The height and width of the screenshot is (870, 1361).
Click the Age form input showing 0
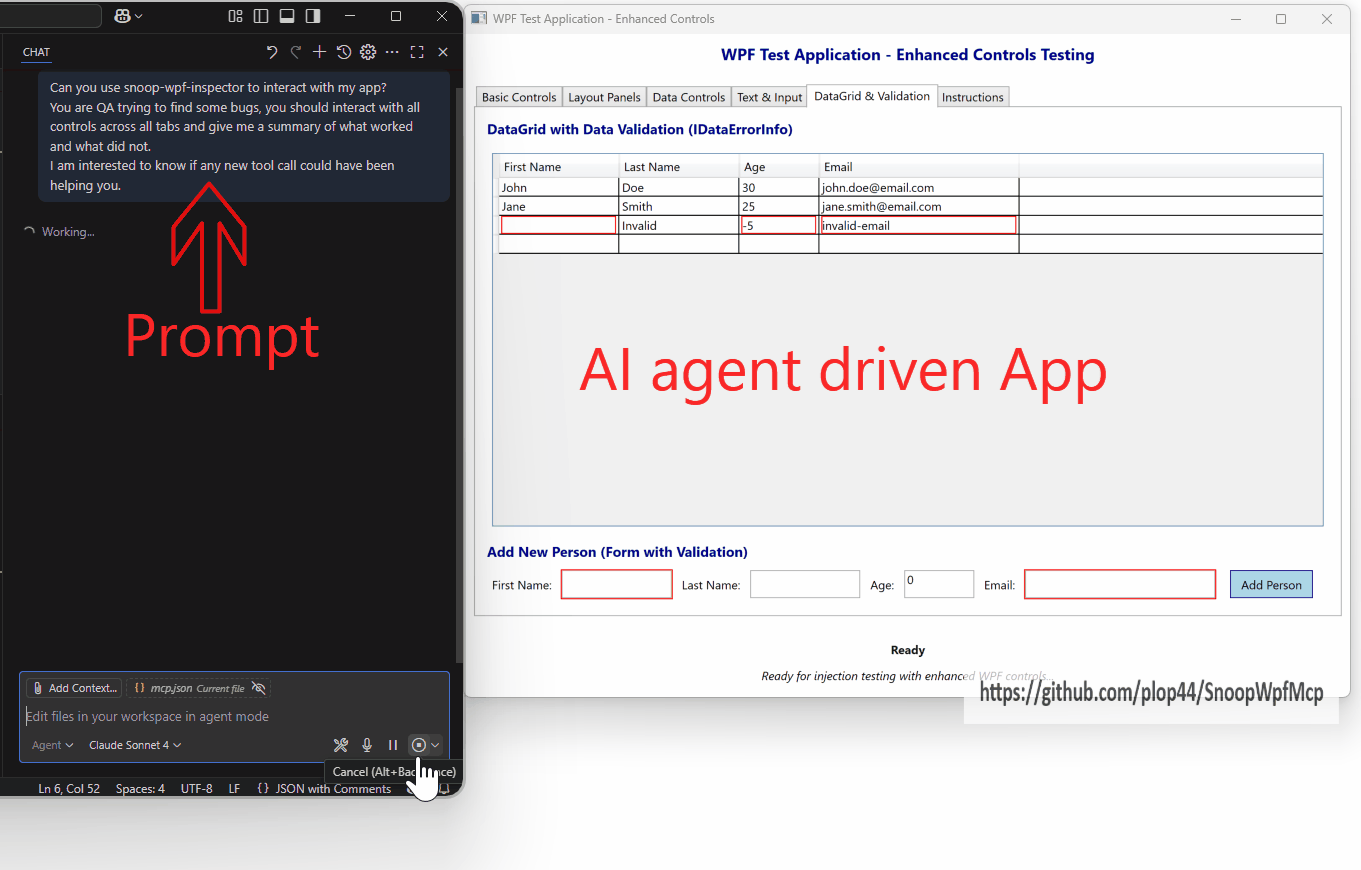coord(939,584)
